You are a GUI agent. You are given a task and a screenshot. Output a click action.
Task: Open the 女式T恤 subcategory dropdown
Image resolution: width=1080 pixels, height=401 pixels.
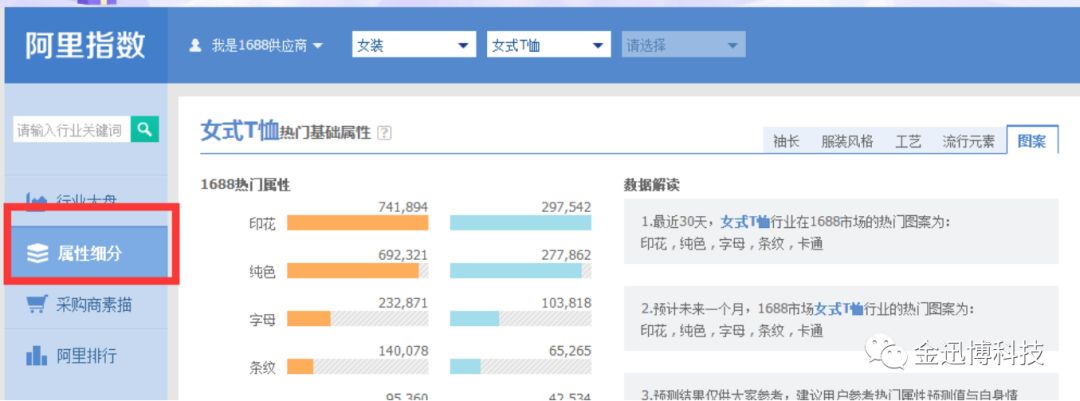tap(548, 46)
